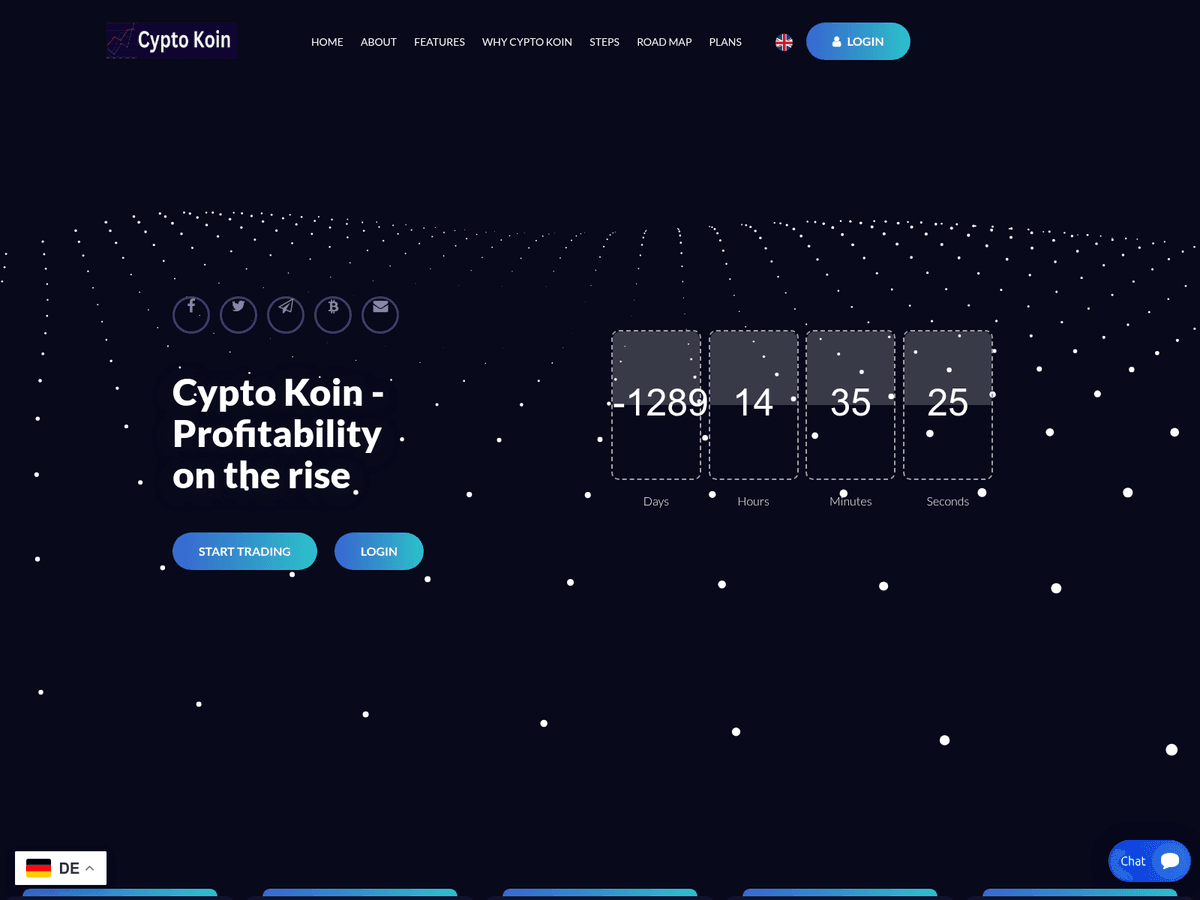Click the Days countdown box
The height and width of the screenshot is (900, 1200).
[656, 404]
